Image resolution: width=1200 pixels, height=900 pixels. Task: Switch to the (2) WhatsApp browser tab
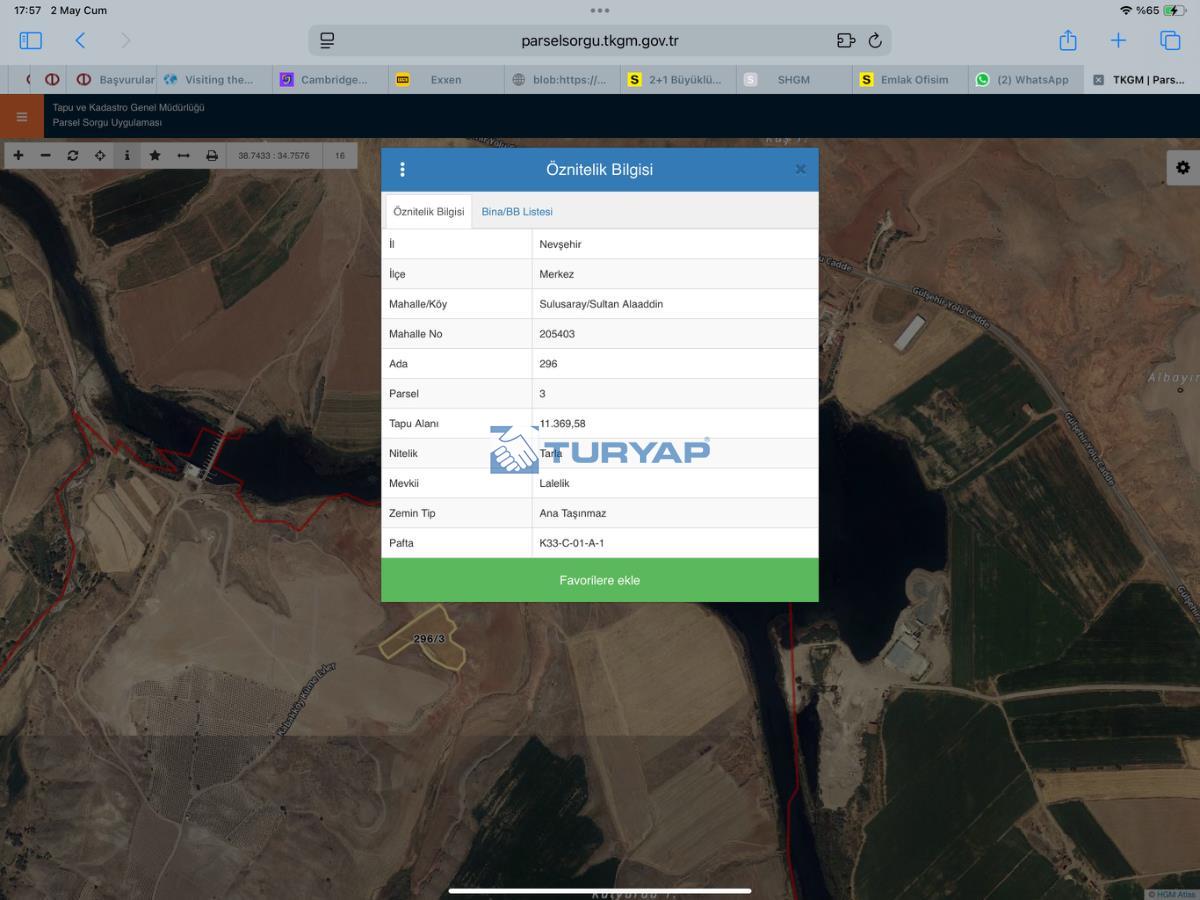(1026, 80)
